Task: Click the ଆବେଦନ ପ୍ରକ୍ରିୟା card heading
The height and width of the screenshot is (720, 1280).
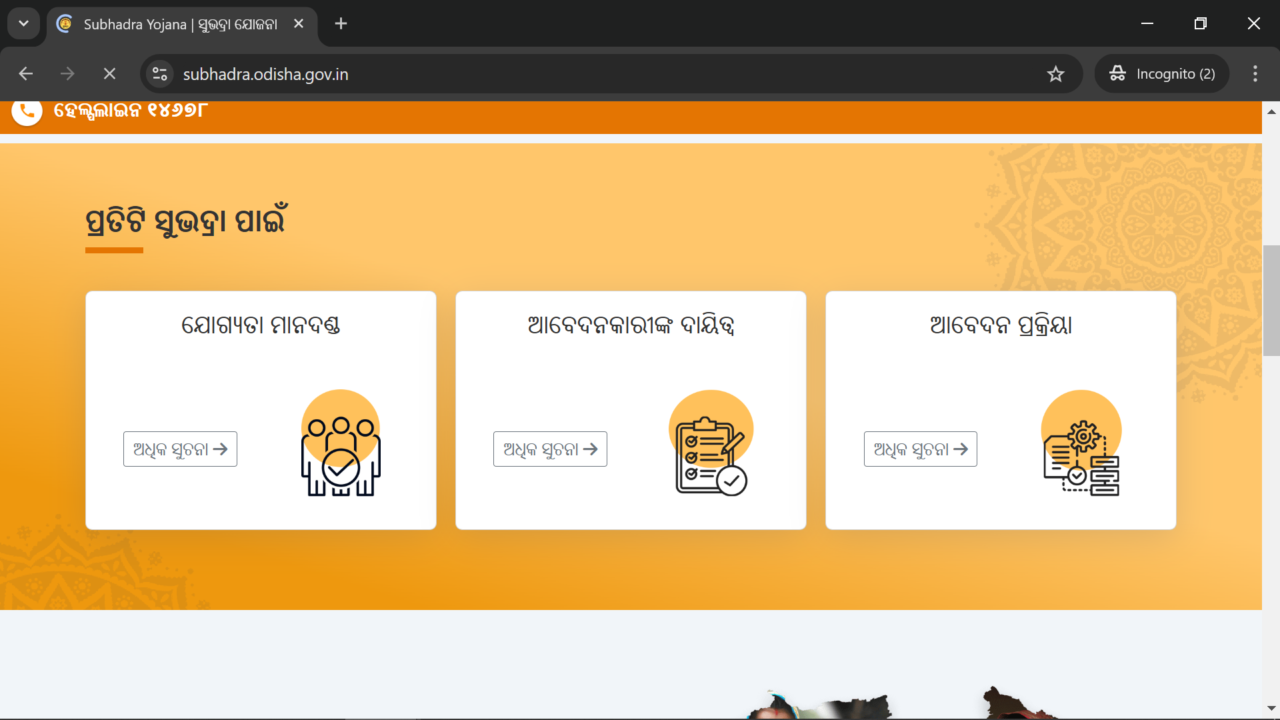Action: (1000, 326)
